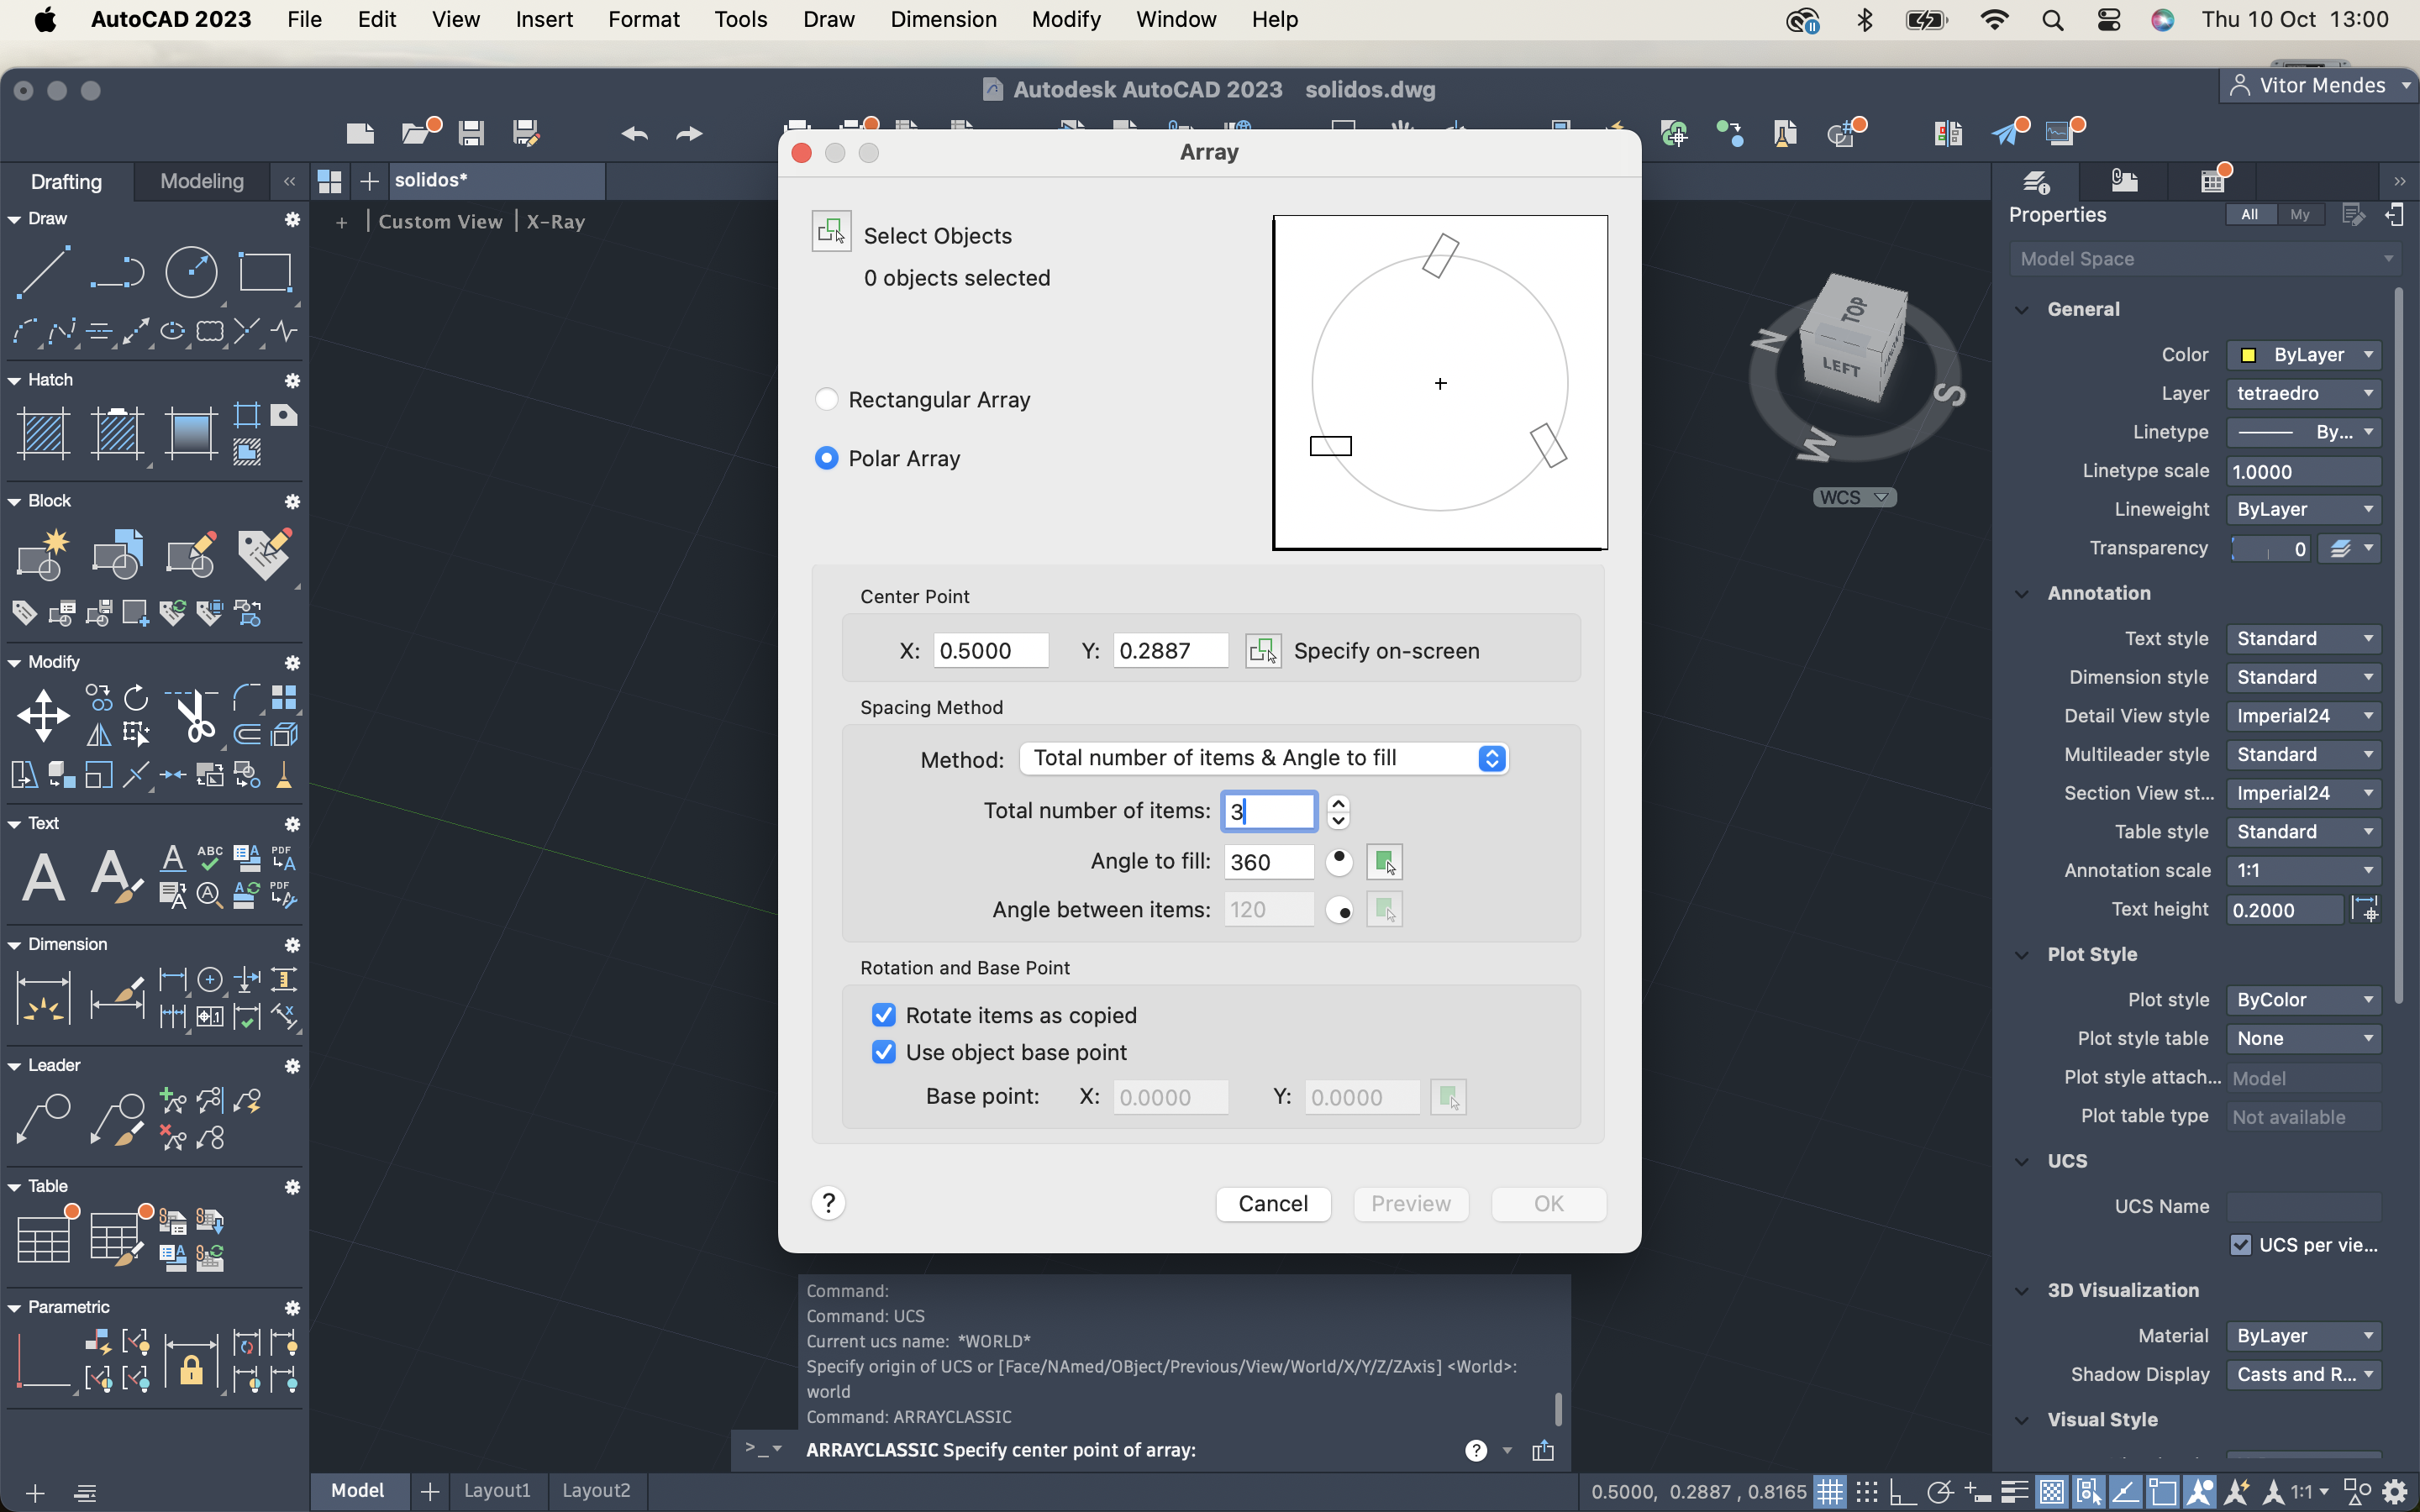Screen dimensions: 2420x1512
Task: Click the Undo arrow
Action: pyautogui.click(x=634, y=133)
